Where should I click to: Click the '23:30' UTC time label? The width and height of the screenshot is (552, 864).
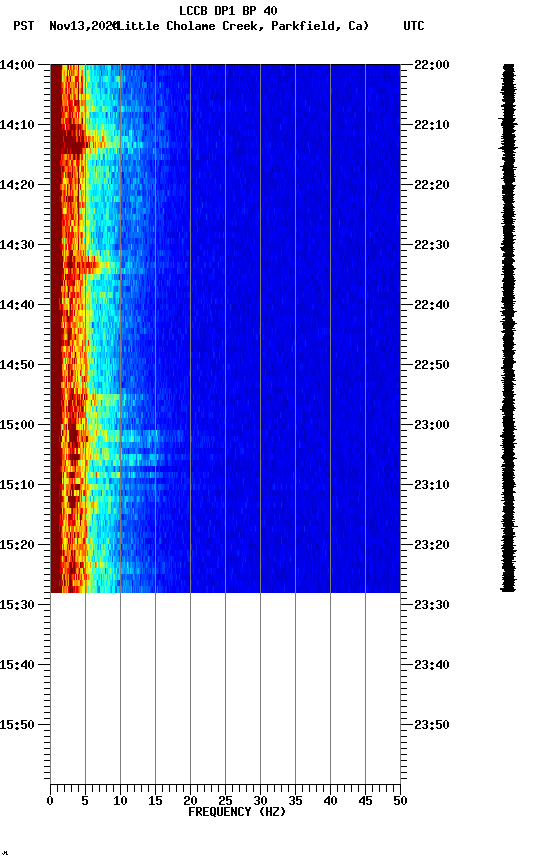[432, 606]
